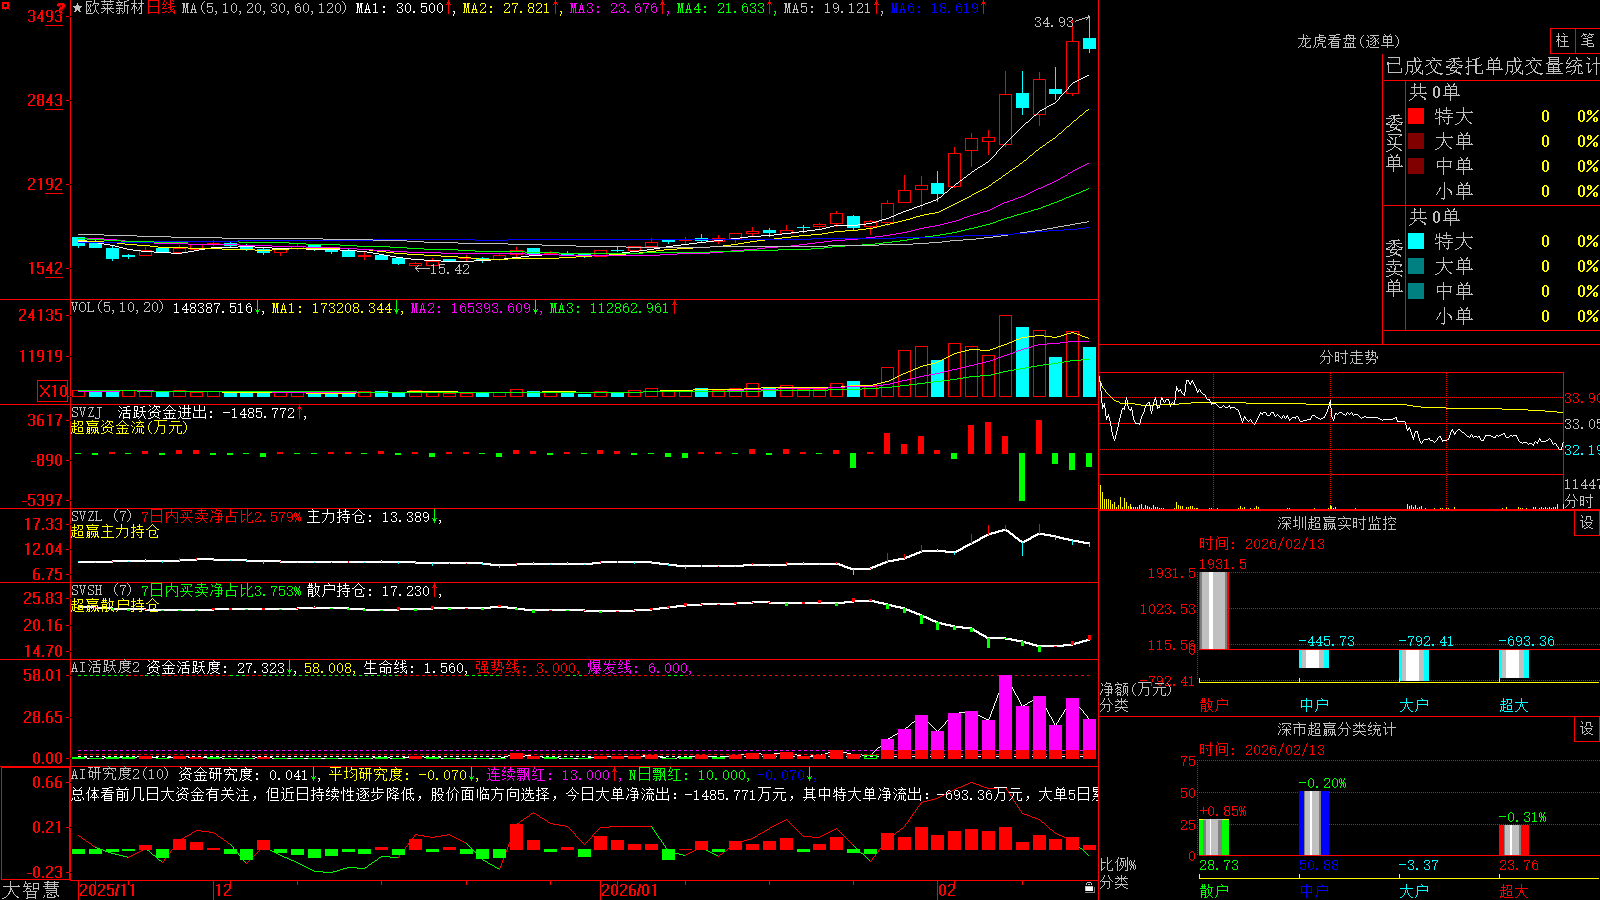Click the 超赢资金流(万元) label
This screenshot has width=1600, height=900.
point(129,427)
